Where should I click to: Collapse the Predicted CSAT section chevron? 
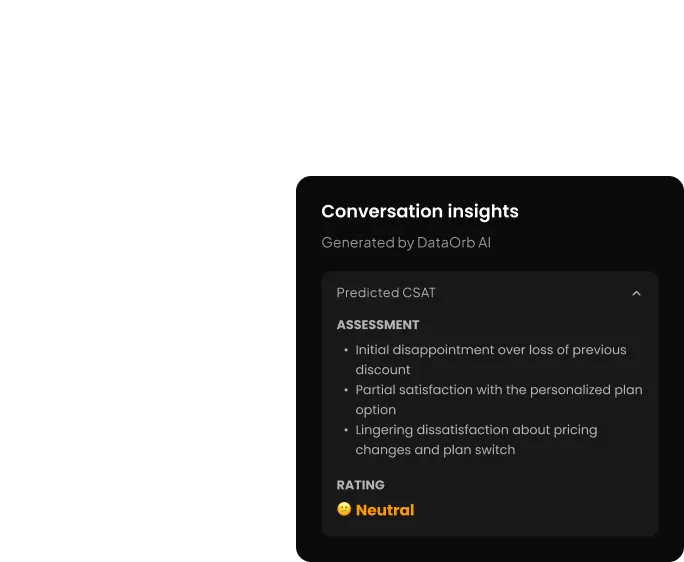pos(636,293)
